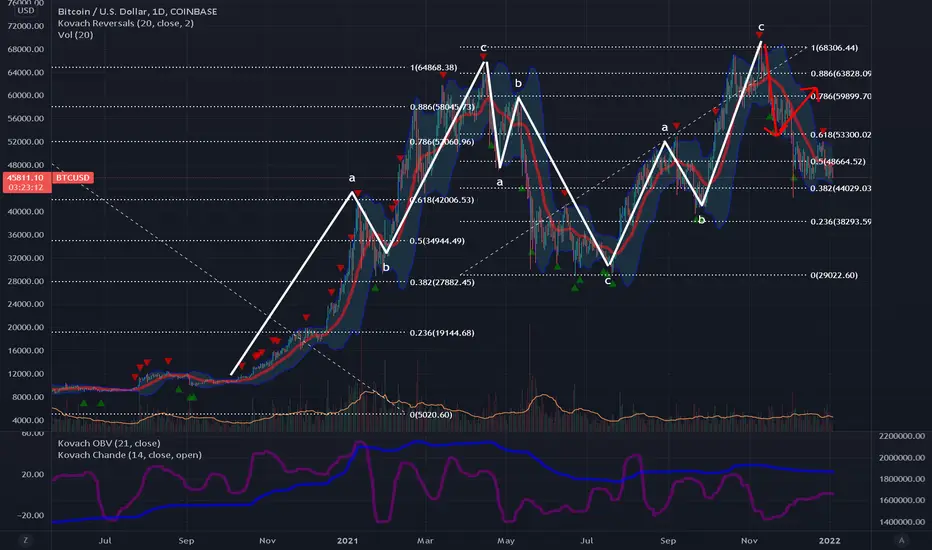Viewport: 932px width, 550px height.
Task: Click the 2022 label on time axis
Action: (x=830, y=540)
